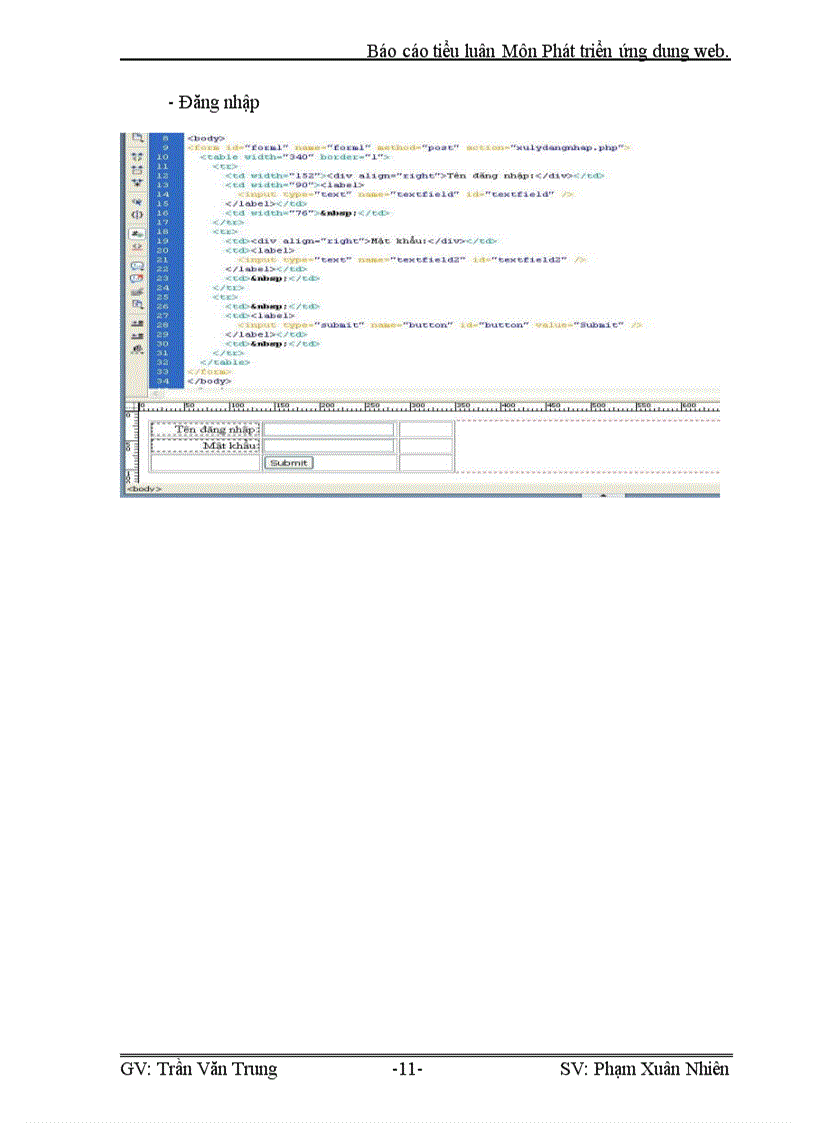Viewport: 816px width, 1123px height.
Task: Click the Tên đăng nhập text field
Action: [x=327, y=430]
